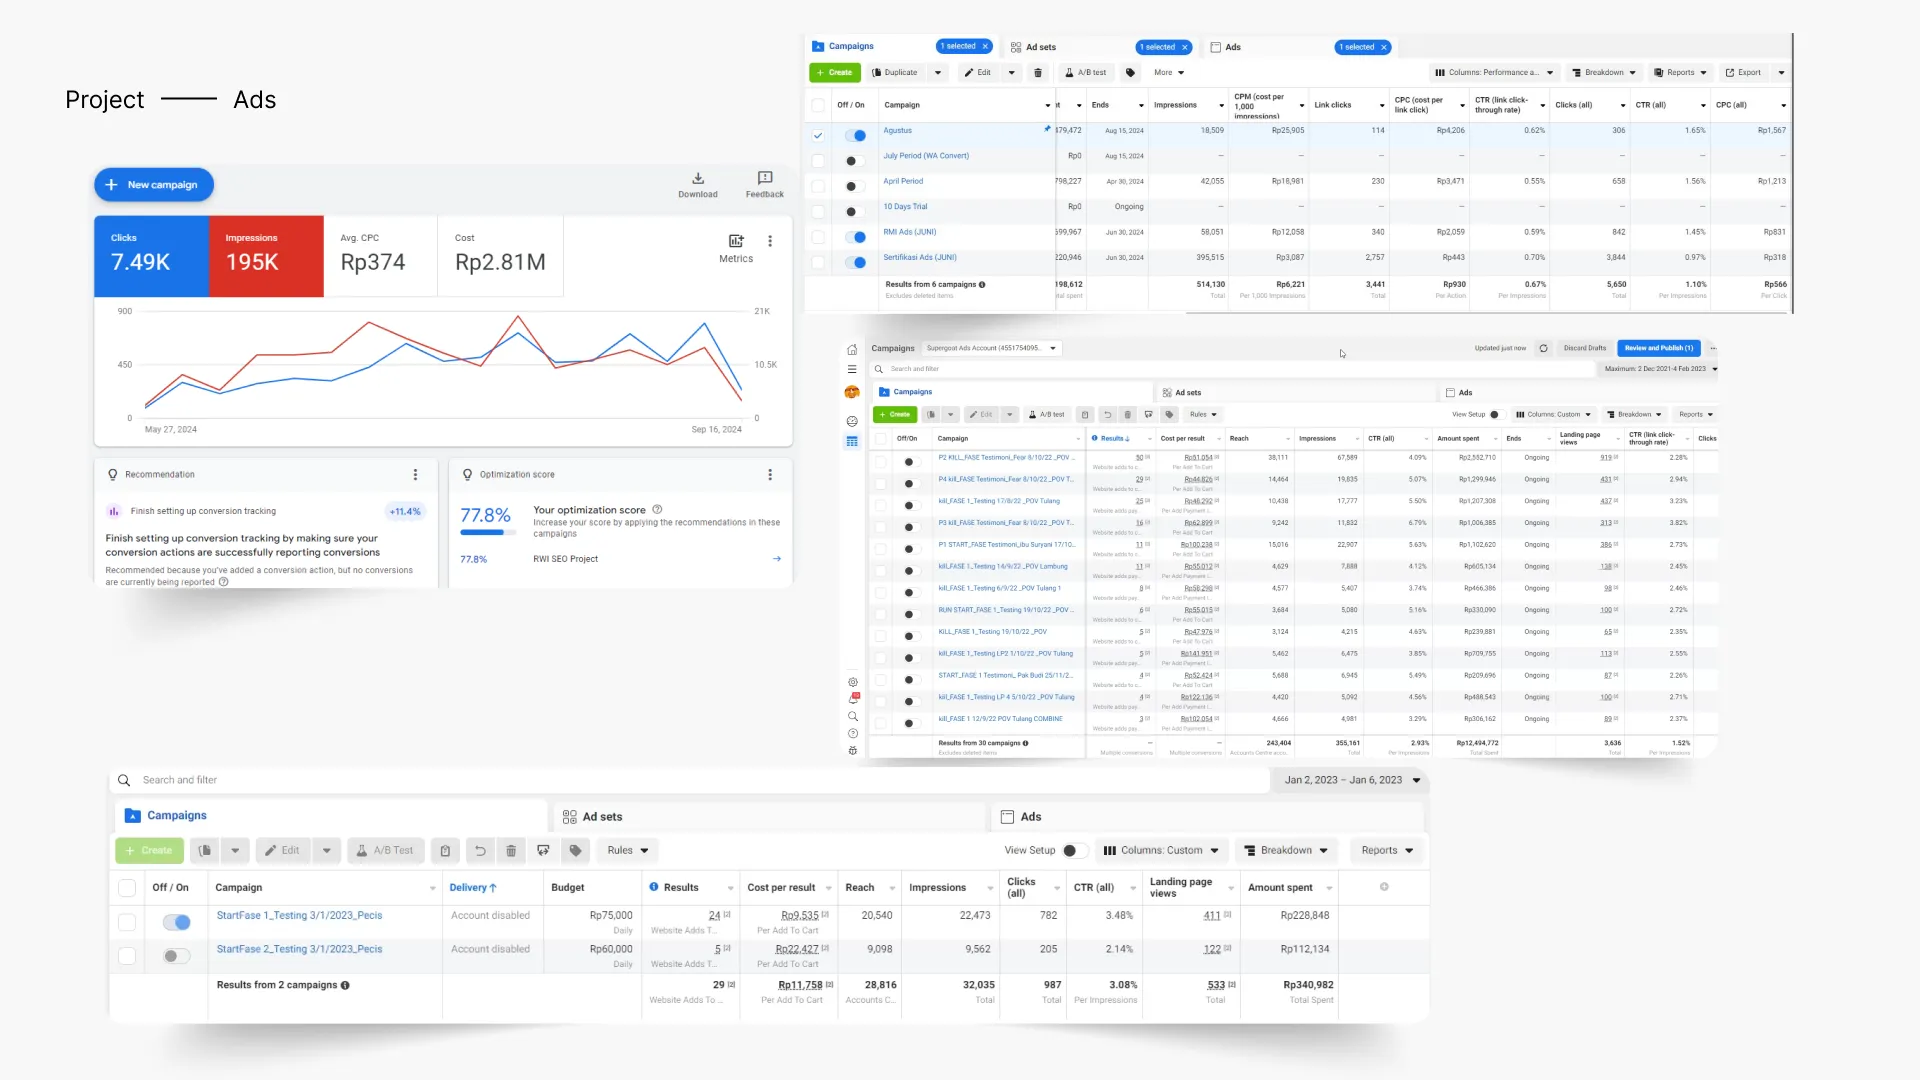Click the tag label icon in bottom toolbar
This screenshot has width=1920, height=1080.
pos(575,851)
